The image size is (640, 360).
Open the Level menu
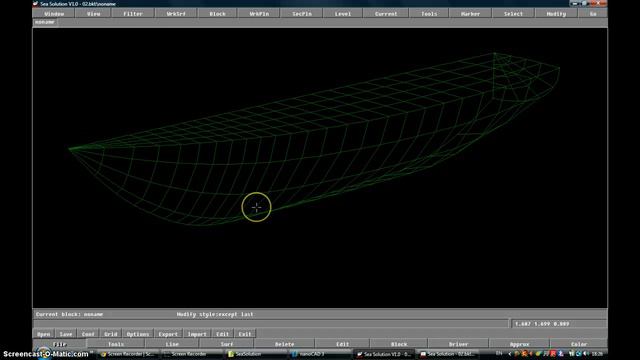[343, 13]
